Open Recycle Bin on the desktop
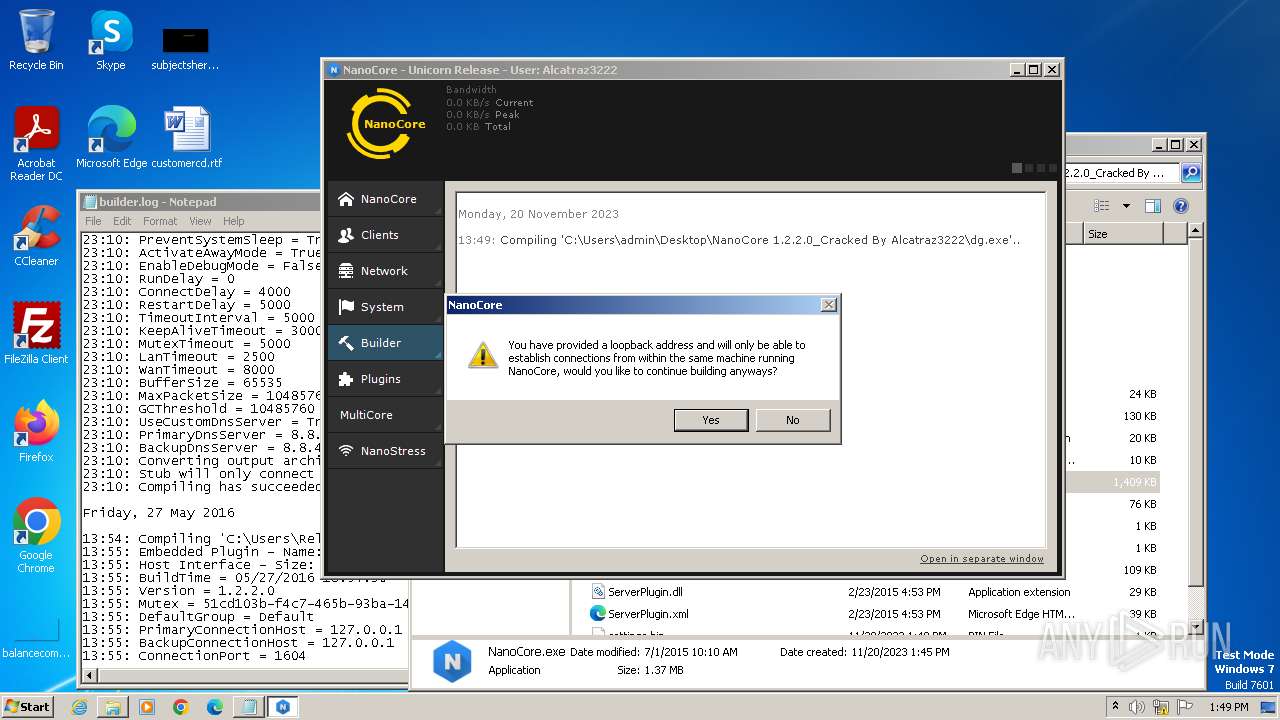The width and height of the screenshot is (1280, 720). point(36,41)
